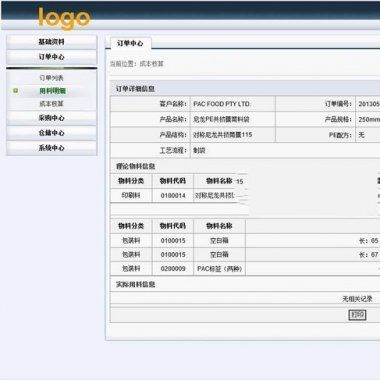Select 订单列表 in the sidebar
This screenshot has height=380, width=380.
51,78
